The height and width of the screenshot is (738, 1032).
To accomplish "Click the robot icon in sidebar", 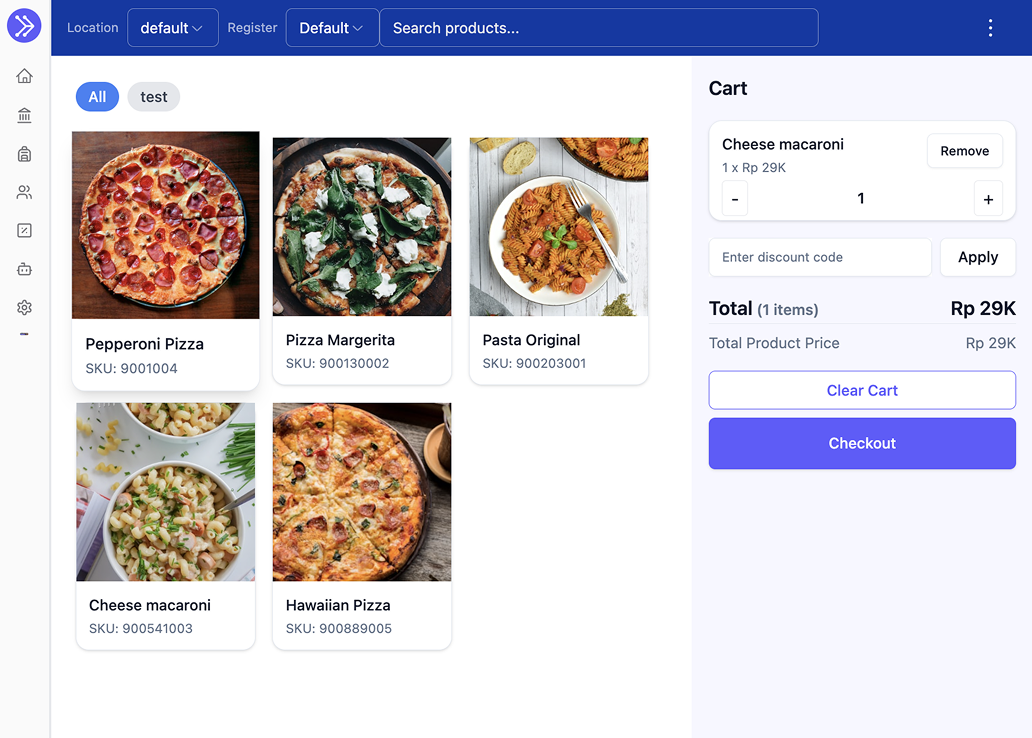I will 24,269.
